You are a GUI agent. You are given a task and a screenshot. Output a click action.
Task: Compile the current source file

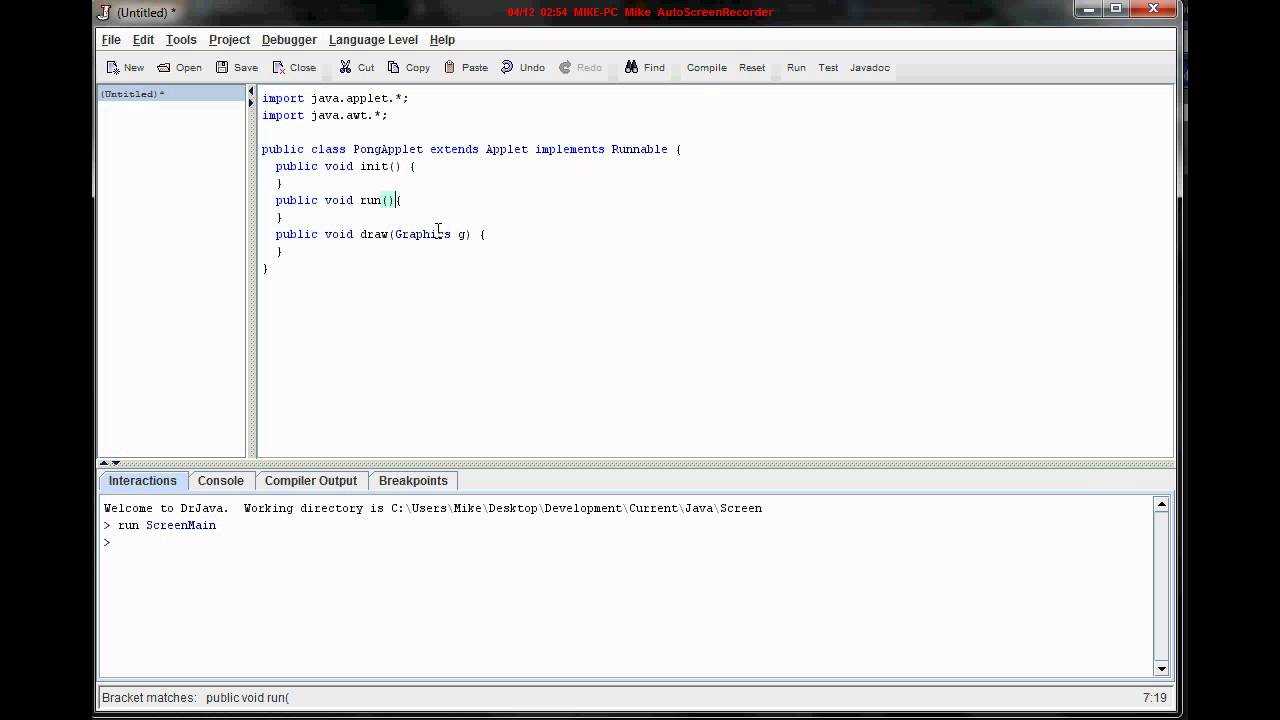[706, 68]
